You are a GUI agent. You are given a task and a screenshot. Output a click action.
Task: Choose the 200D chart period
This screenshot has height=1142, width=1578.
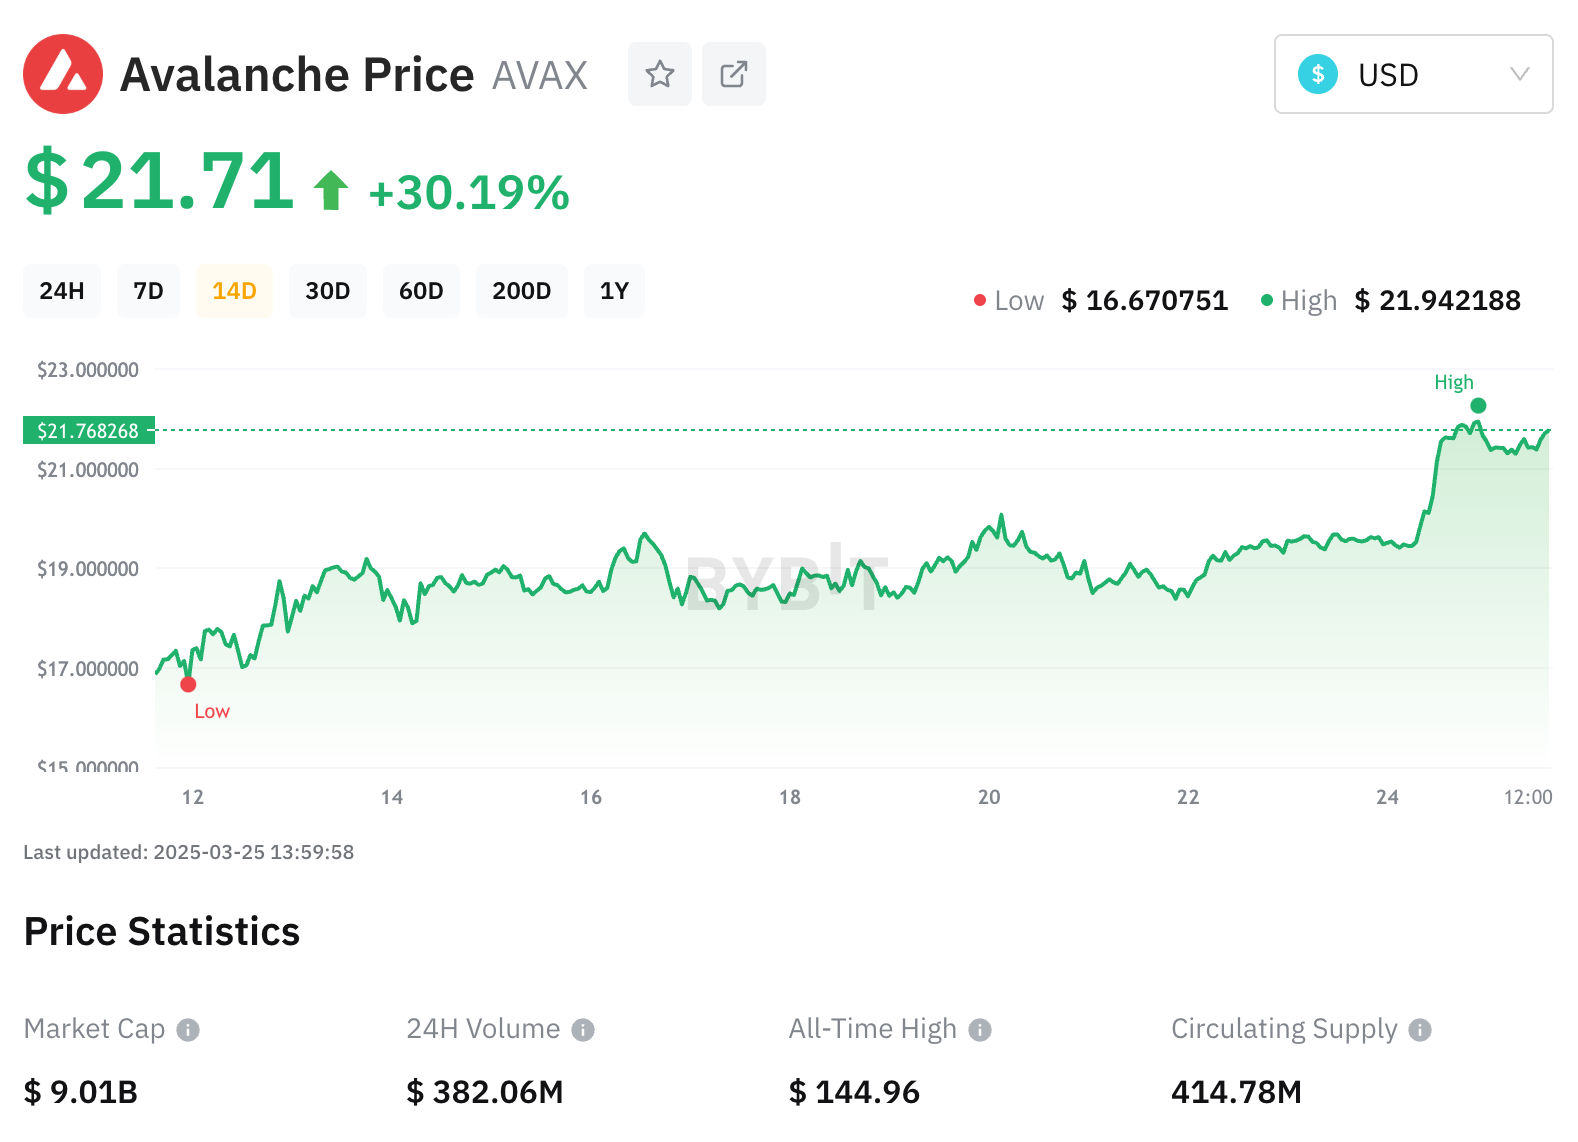(x=521, y=291)
